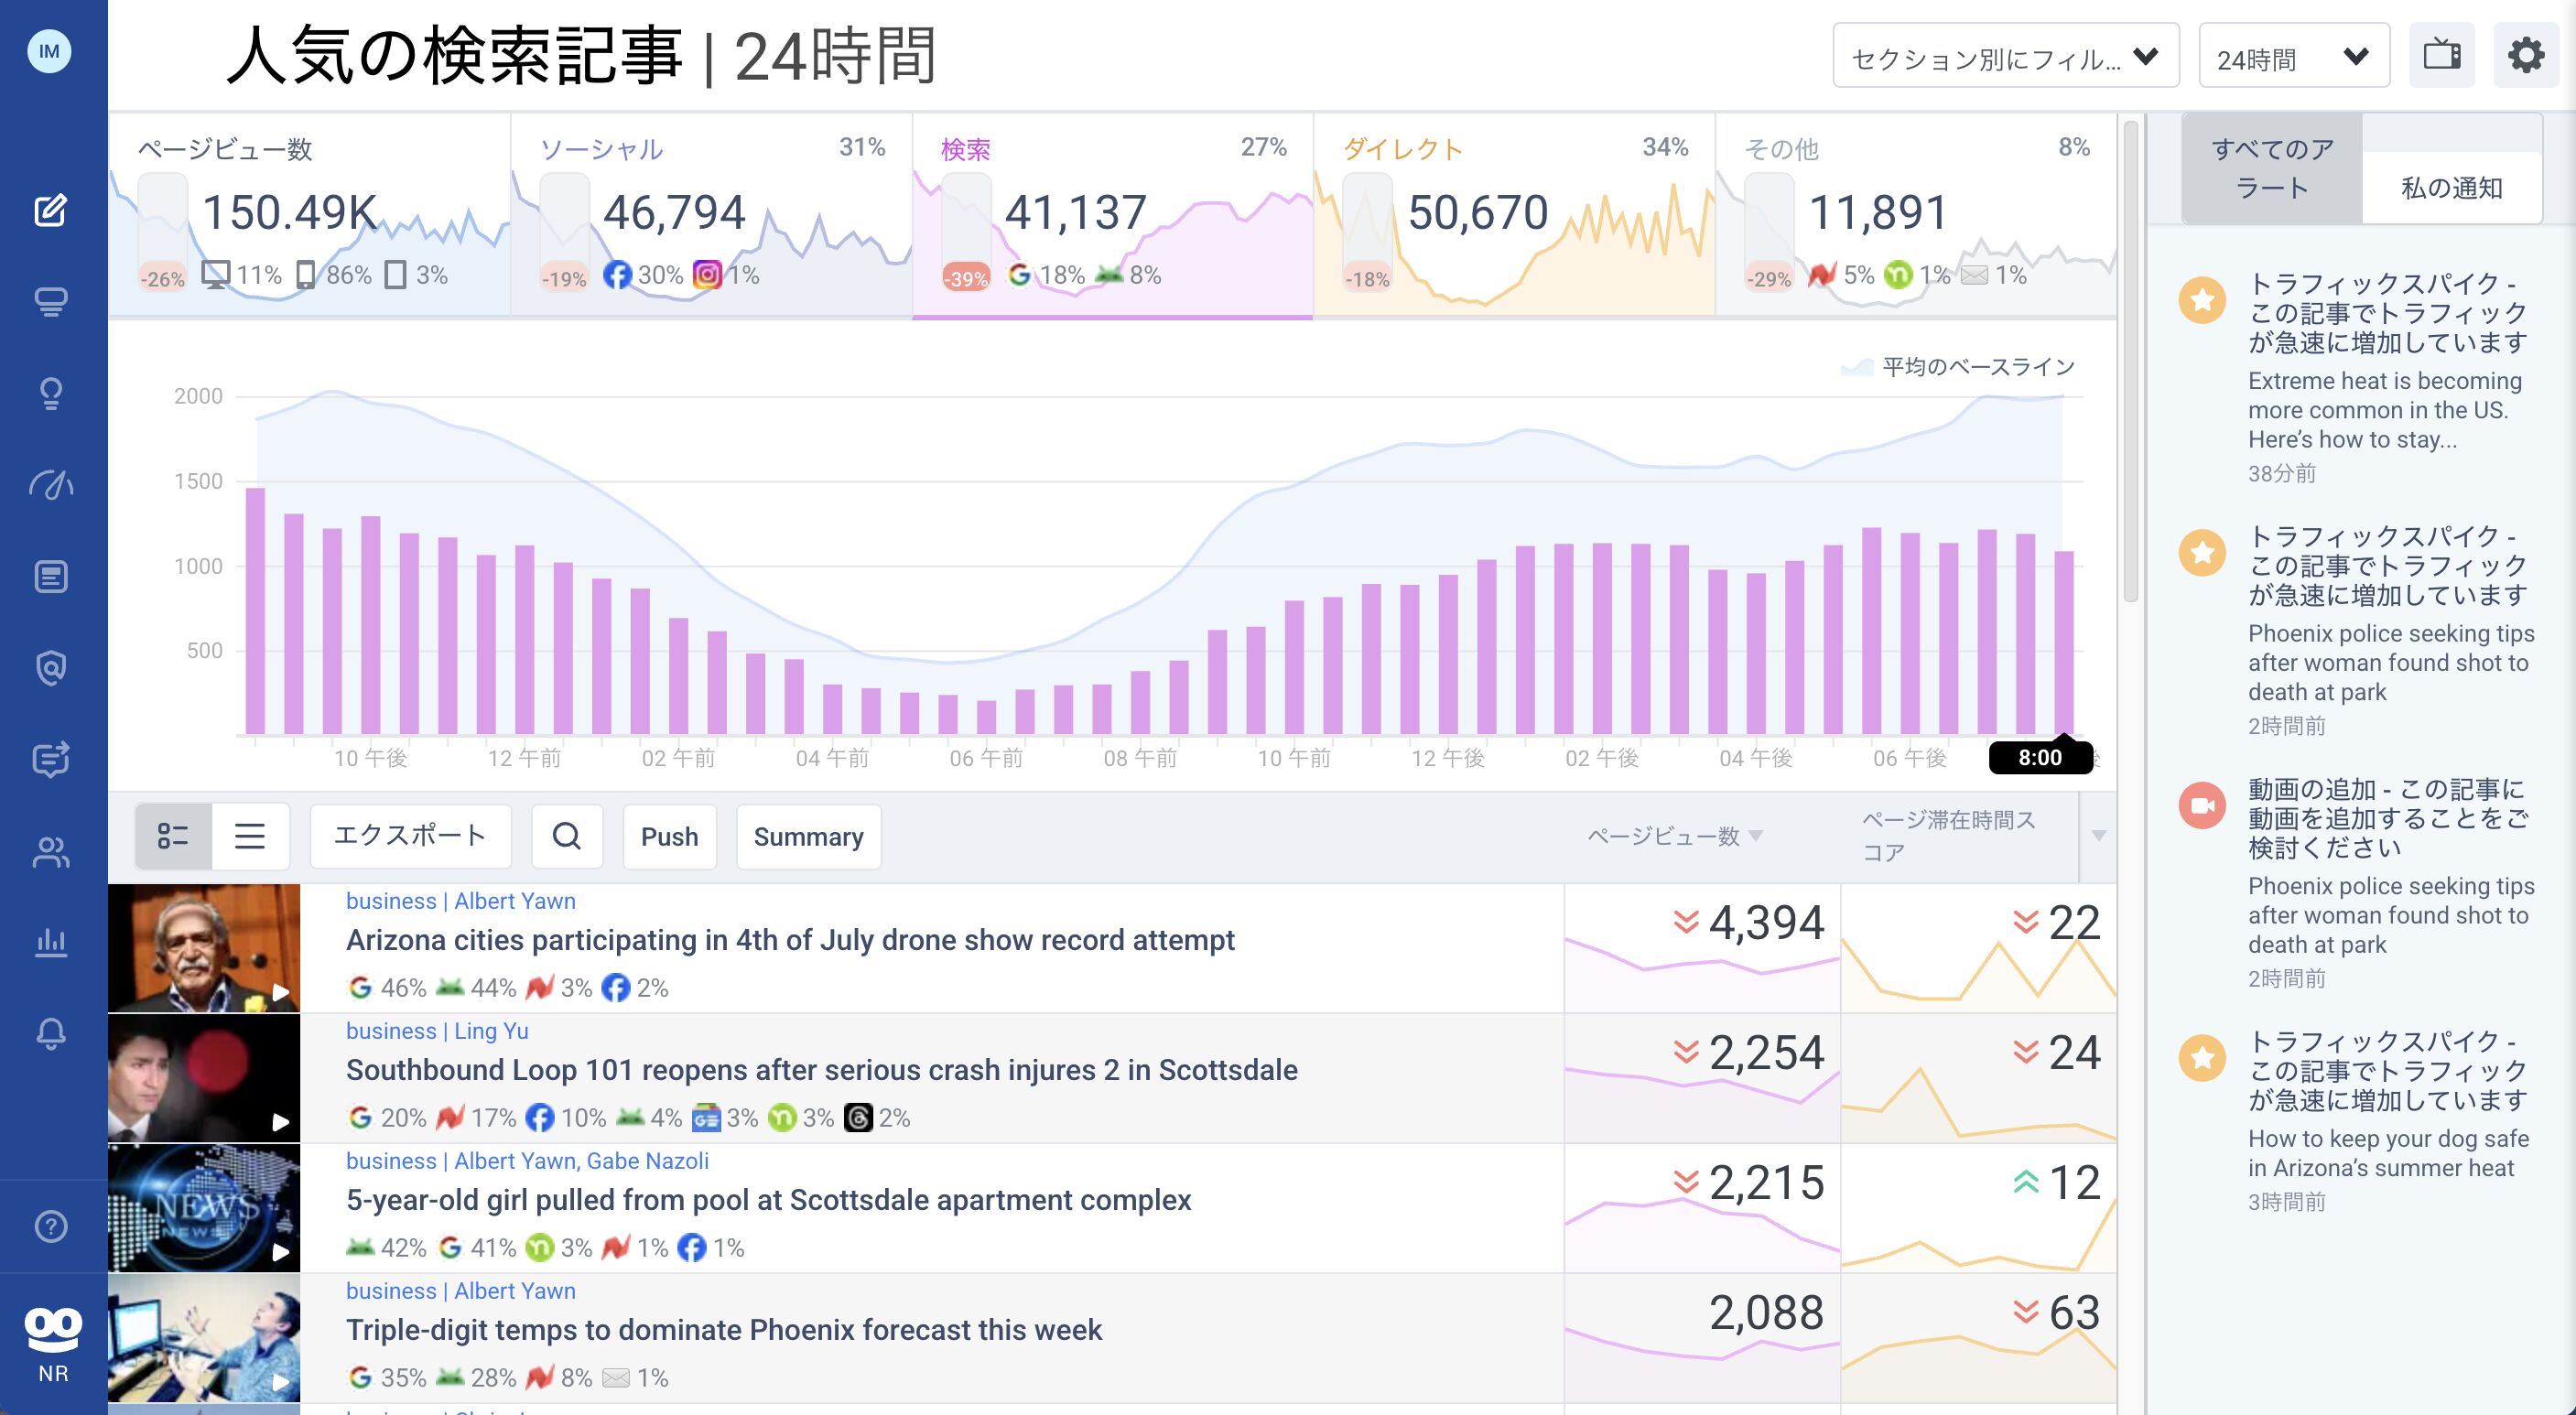Viewport: 2576px width, 1415px height.
Task: Click author link Ling Yu
Action: tap(491, 1031)
